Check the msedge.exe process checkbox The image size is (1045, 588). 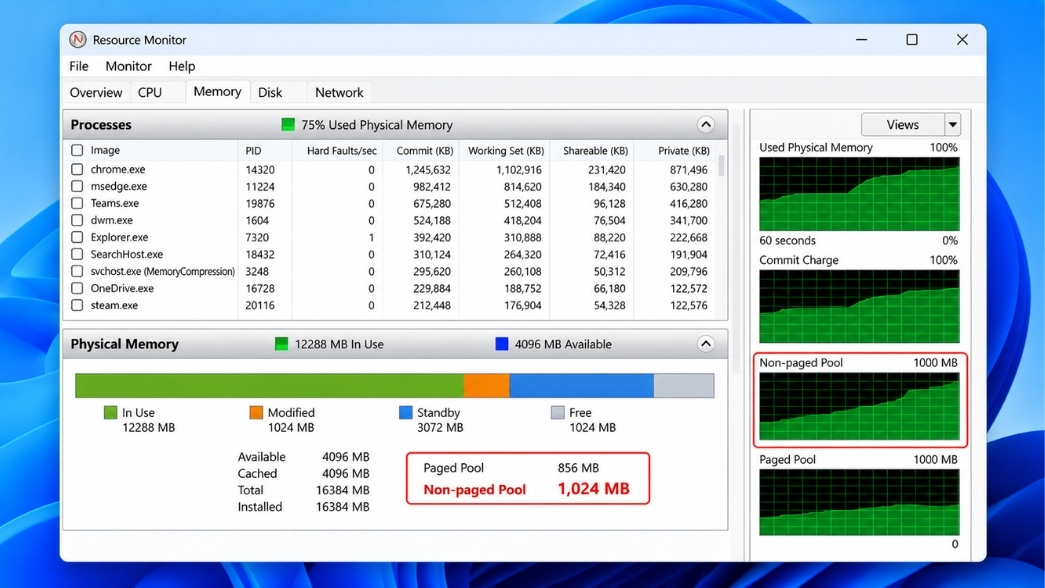point(77,186)
